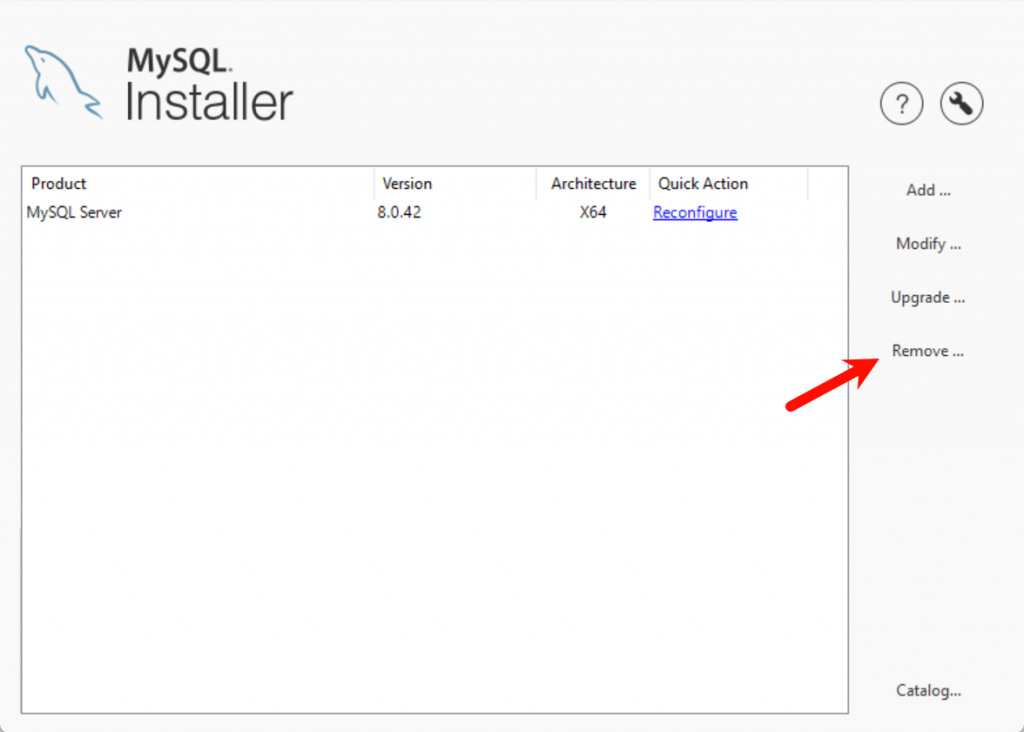Click the MySQL wordmark text
Screen dimensions: 1024x732
180,62
